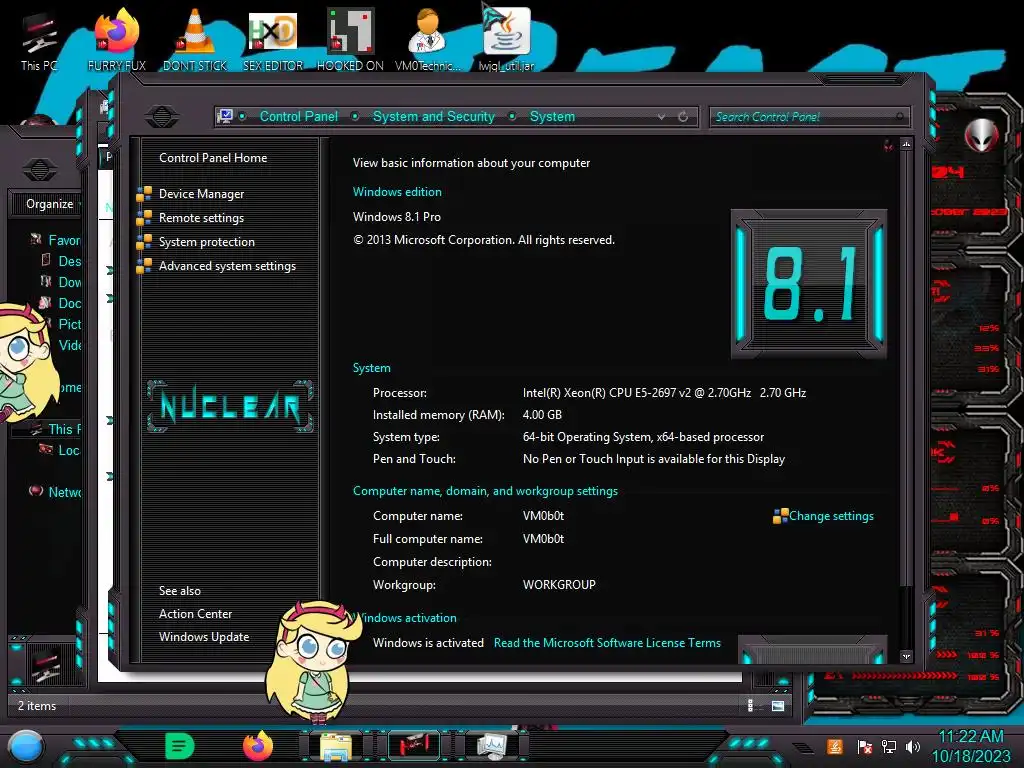Click the network tray icon
The width and height of the screenshot is (1024, 768).
click(889, 746)
